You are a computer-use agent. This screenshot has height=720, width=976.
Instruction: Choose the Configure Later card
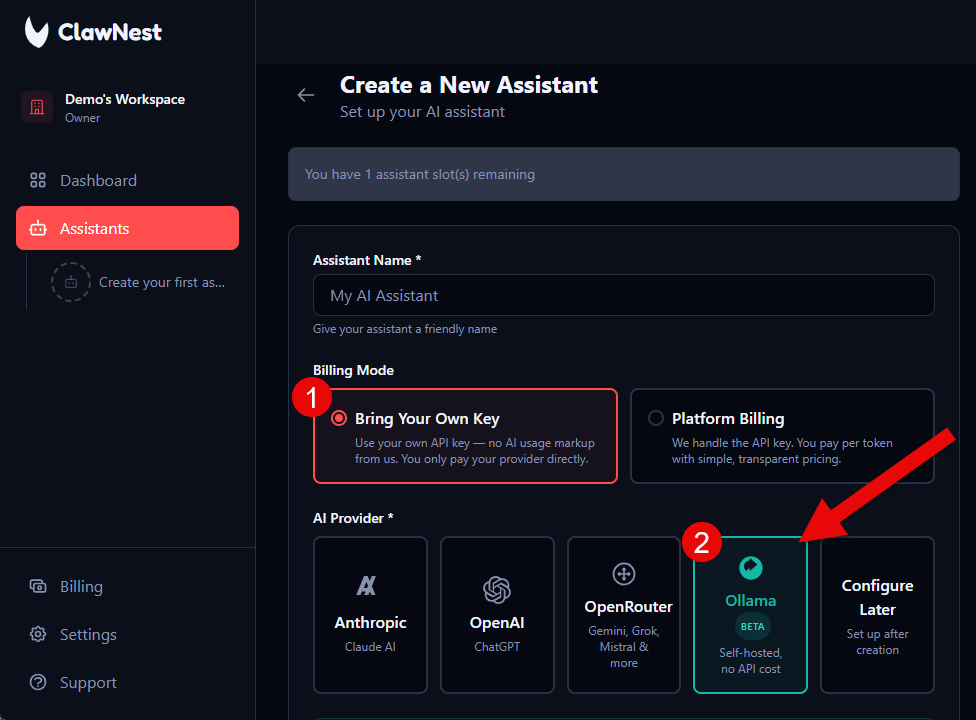877,615
